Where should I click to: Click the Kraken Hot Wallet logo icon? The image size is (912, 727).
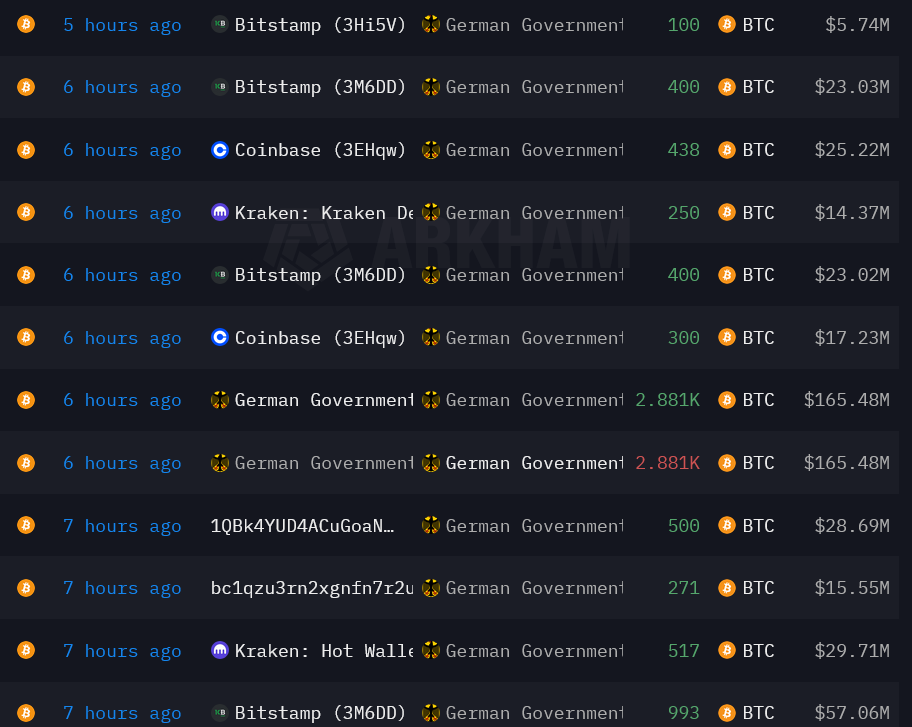tap(220, 650)
